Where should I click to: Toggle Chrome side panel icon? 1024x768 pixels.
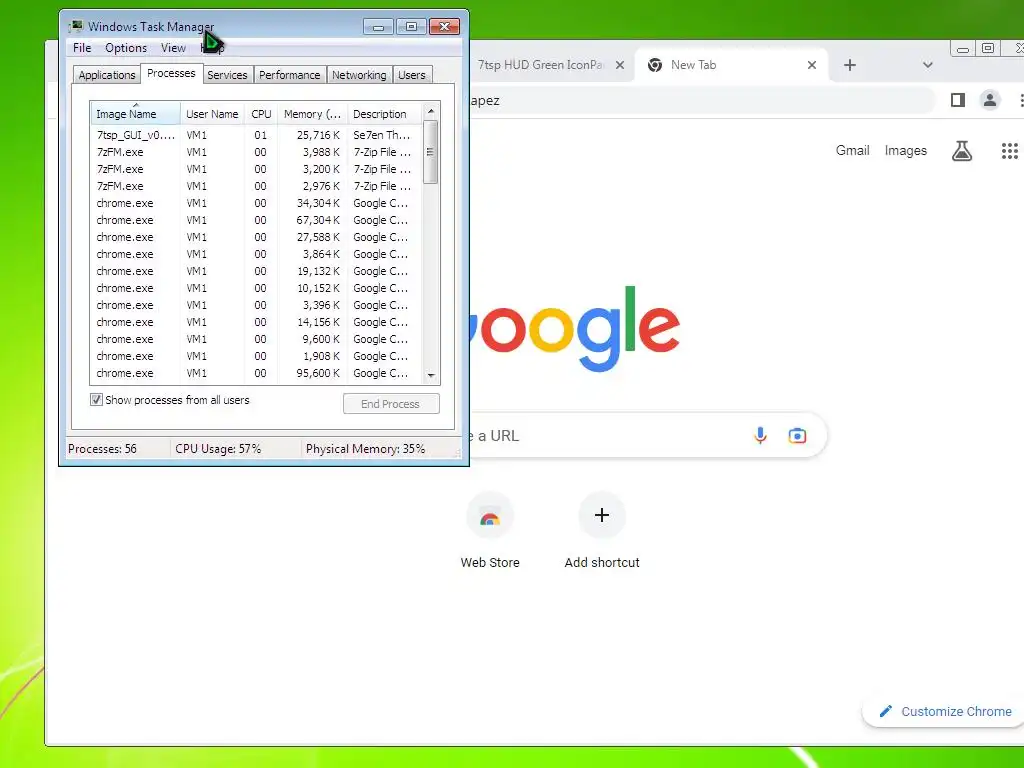click(958, 100)
